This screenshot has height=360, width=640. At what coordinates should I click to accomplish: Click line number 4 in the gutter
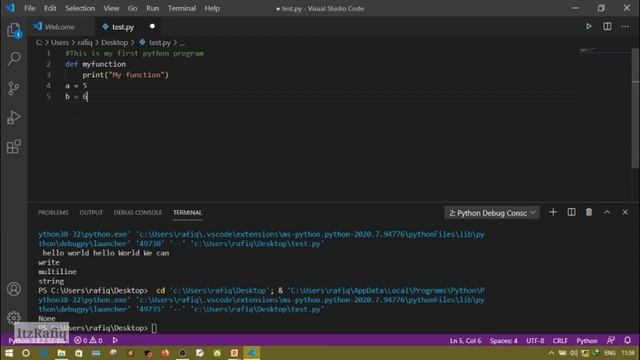pyautogui.click(x=48, y=86)
